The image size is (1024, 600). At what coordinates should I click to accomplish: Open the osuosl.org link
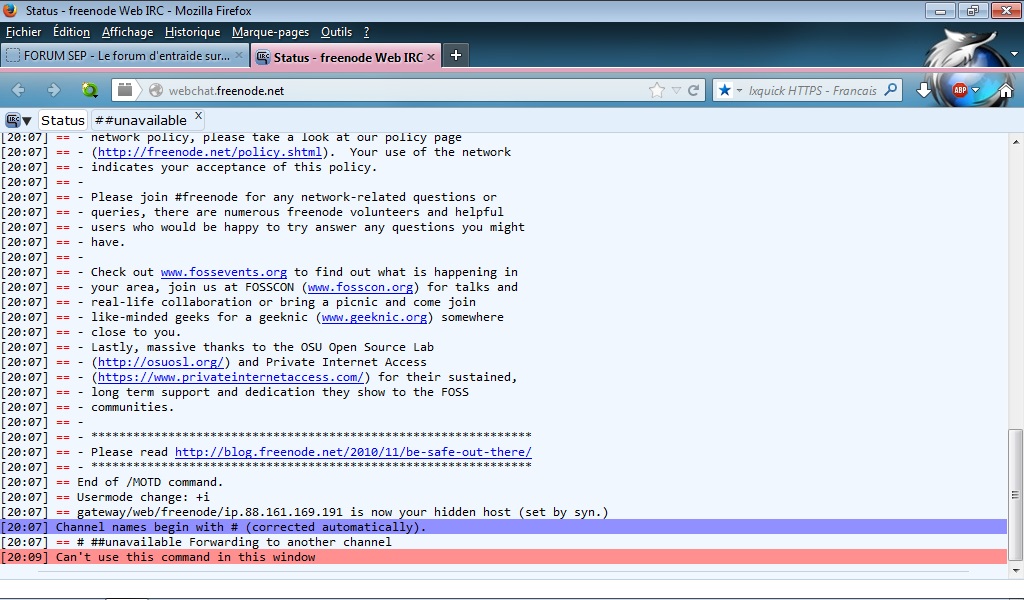[161, 362]
